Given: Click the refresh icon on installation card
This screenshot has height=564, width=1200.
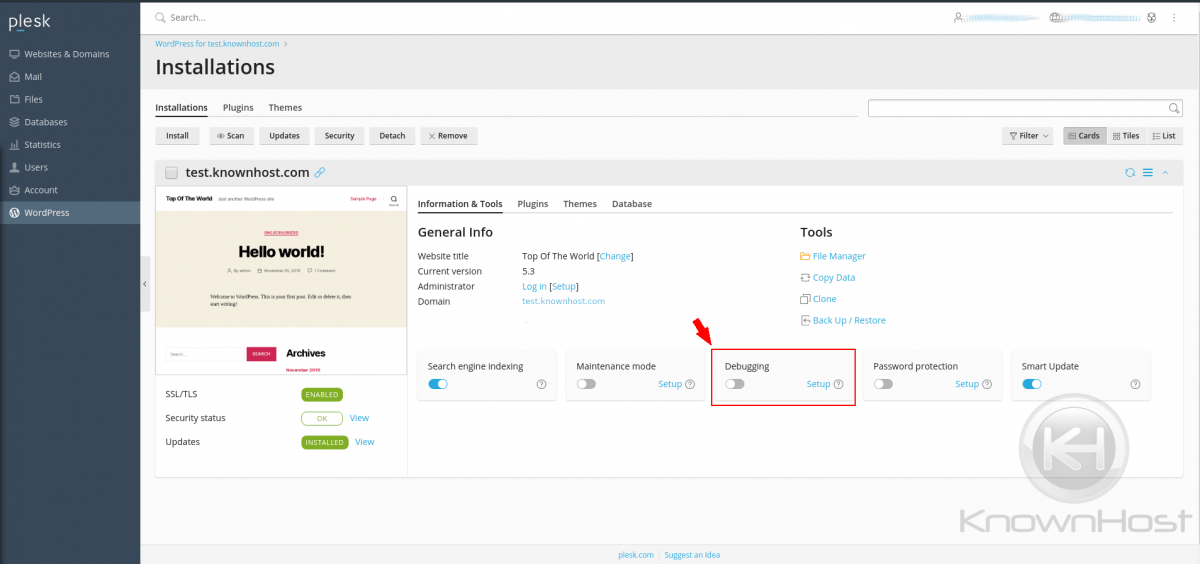Looking at the screenshot, I should tap(1130, 172).
